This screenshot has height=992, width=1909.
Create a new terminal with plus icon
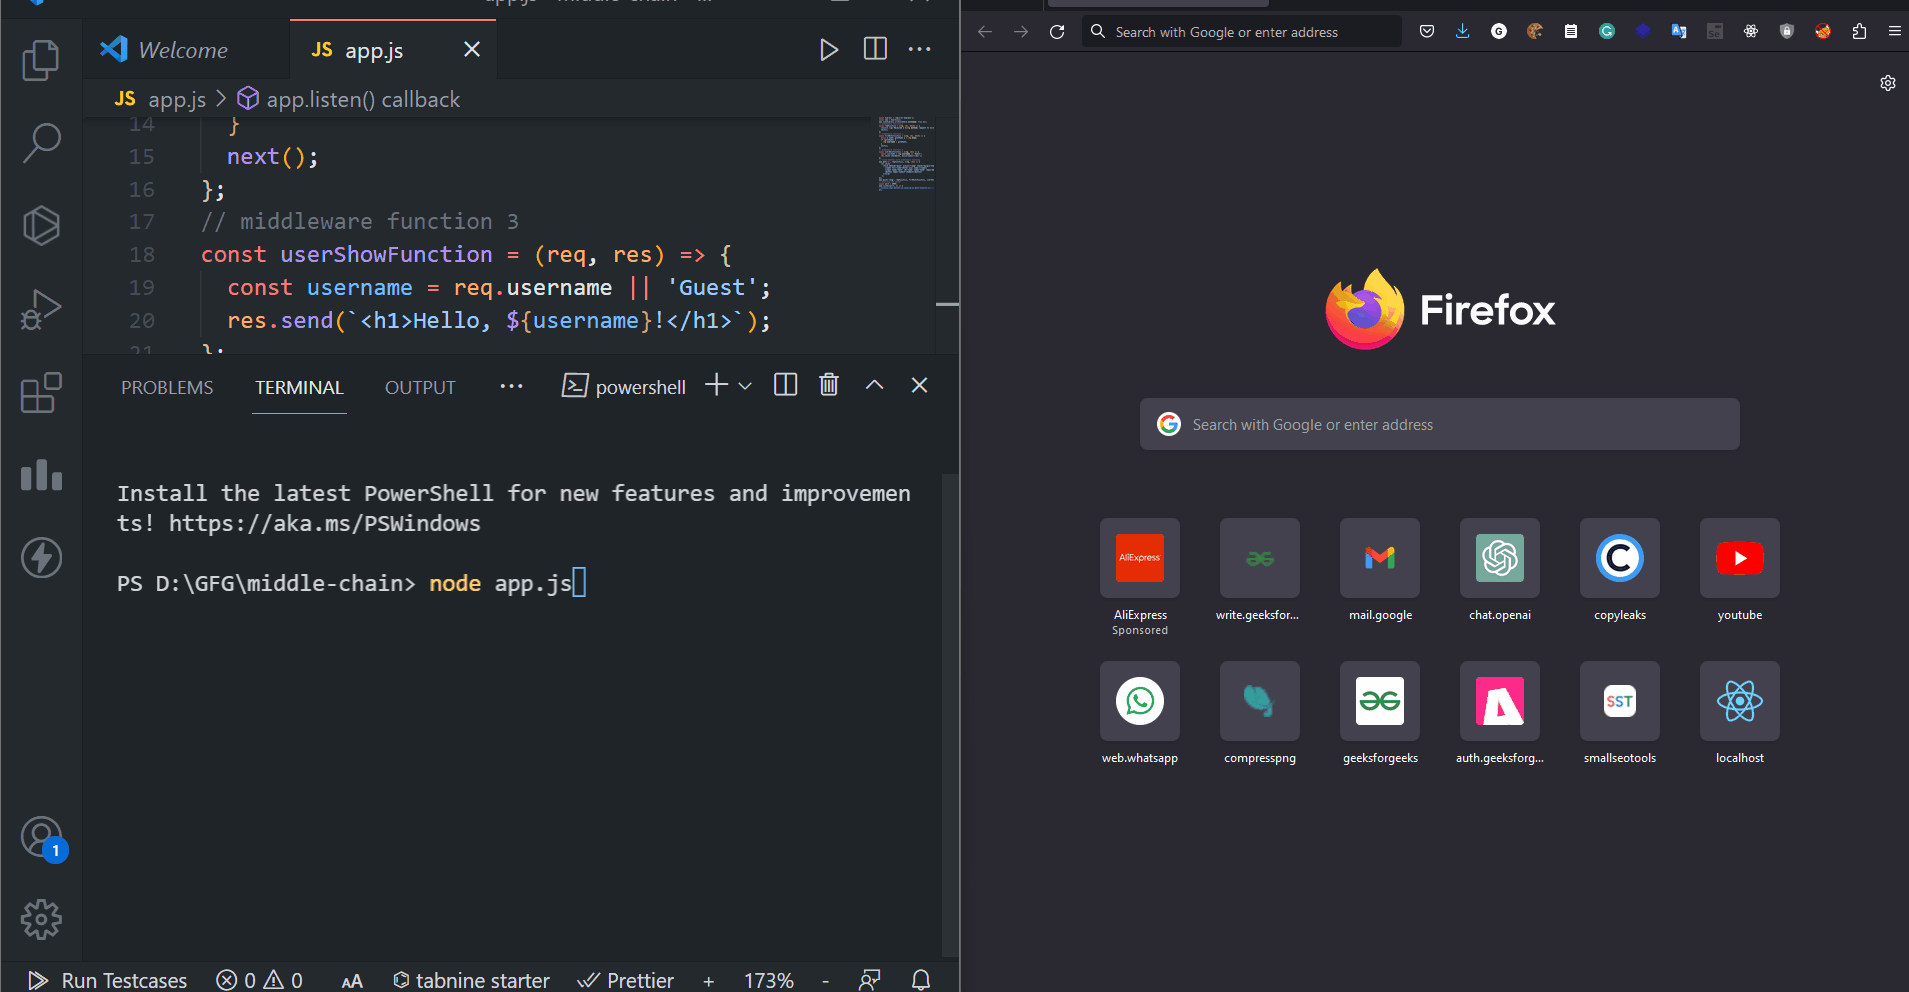(x=716, y=385)
